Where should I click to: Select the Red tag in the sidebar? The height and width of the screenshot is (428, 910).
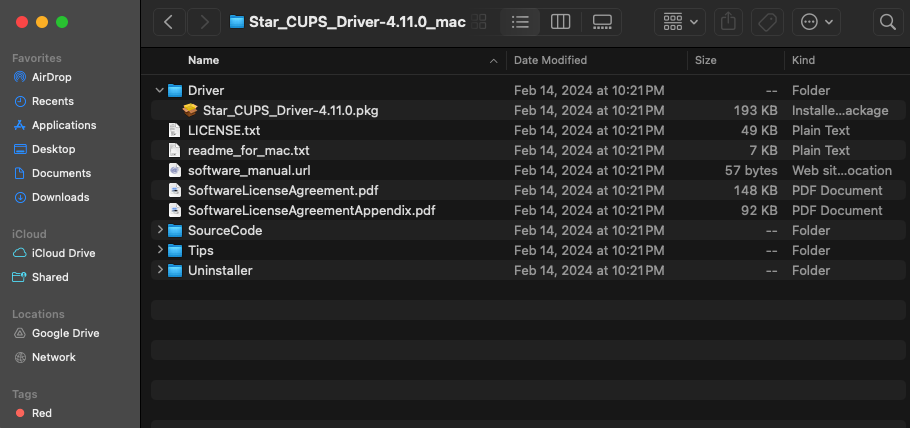(x=33, y=413)
